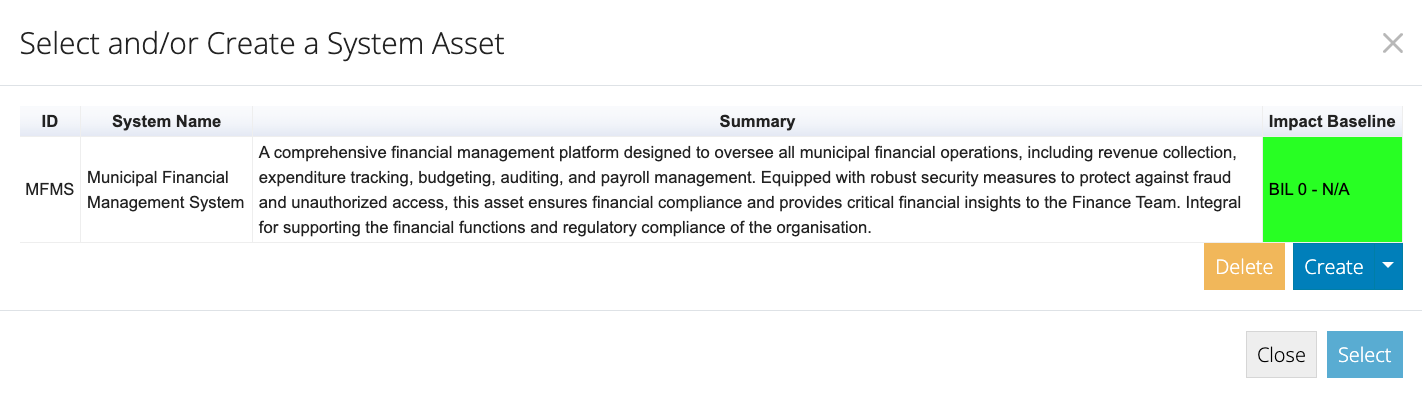The image size is (1422, 397).
Task: Close the dialog with the X icon
Action: click(x=1392, y=43)
